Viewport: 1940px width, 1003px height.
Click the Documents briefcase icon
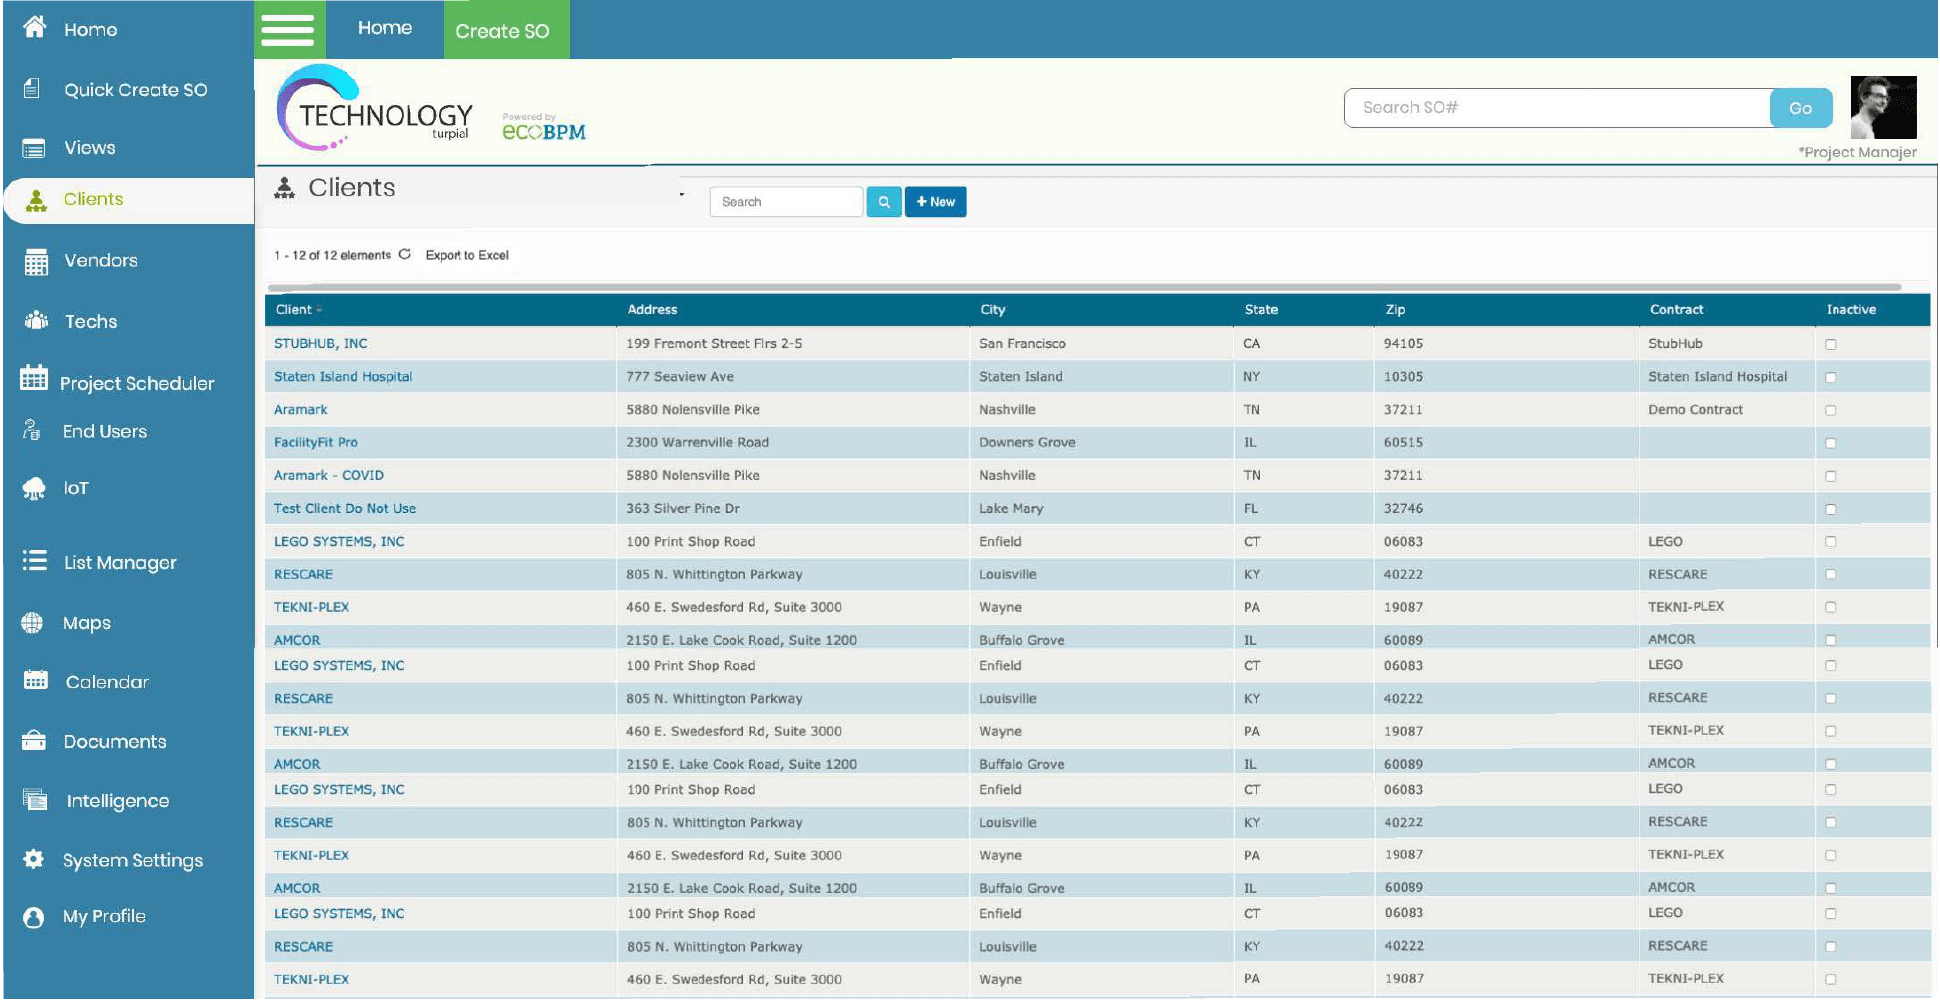pos(34,740)
